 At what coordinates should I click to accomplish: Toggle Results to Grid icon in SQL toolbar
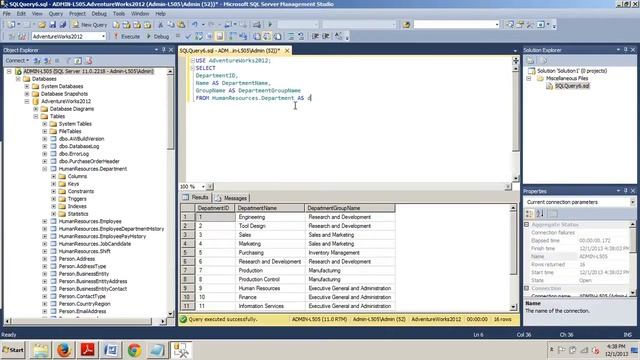267,36
